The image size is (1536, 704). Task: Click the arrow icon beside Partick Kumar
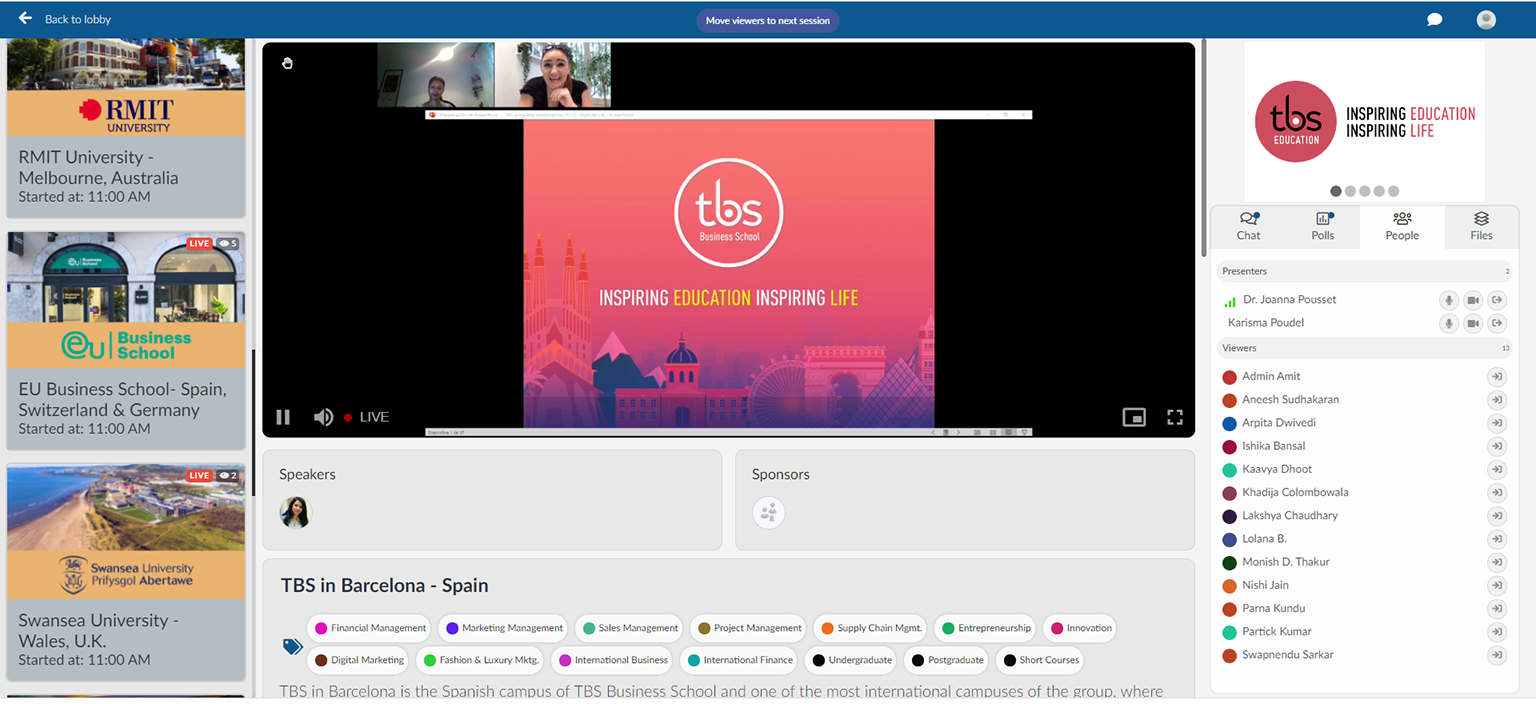(1497, 632)
